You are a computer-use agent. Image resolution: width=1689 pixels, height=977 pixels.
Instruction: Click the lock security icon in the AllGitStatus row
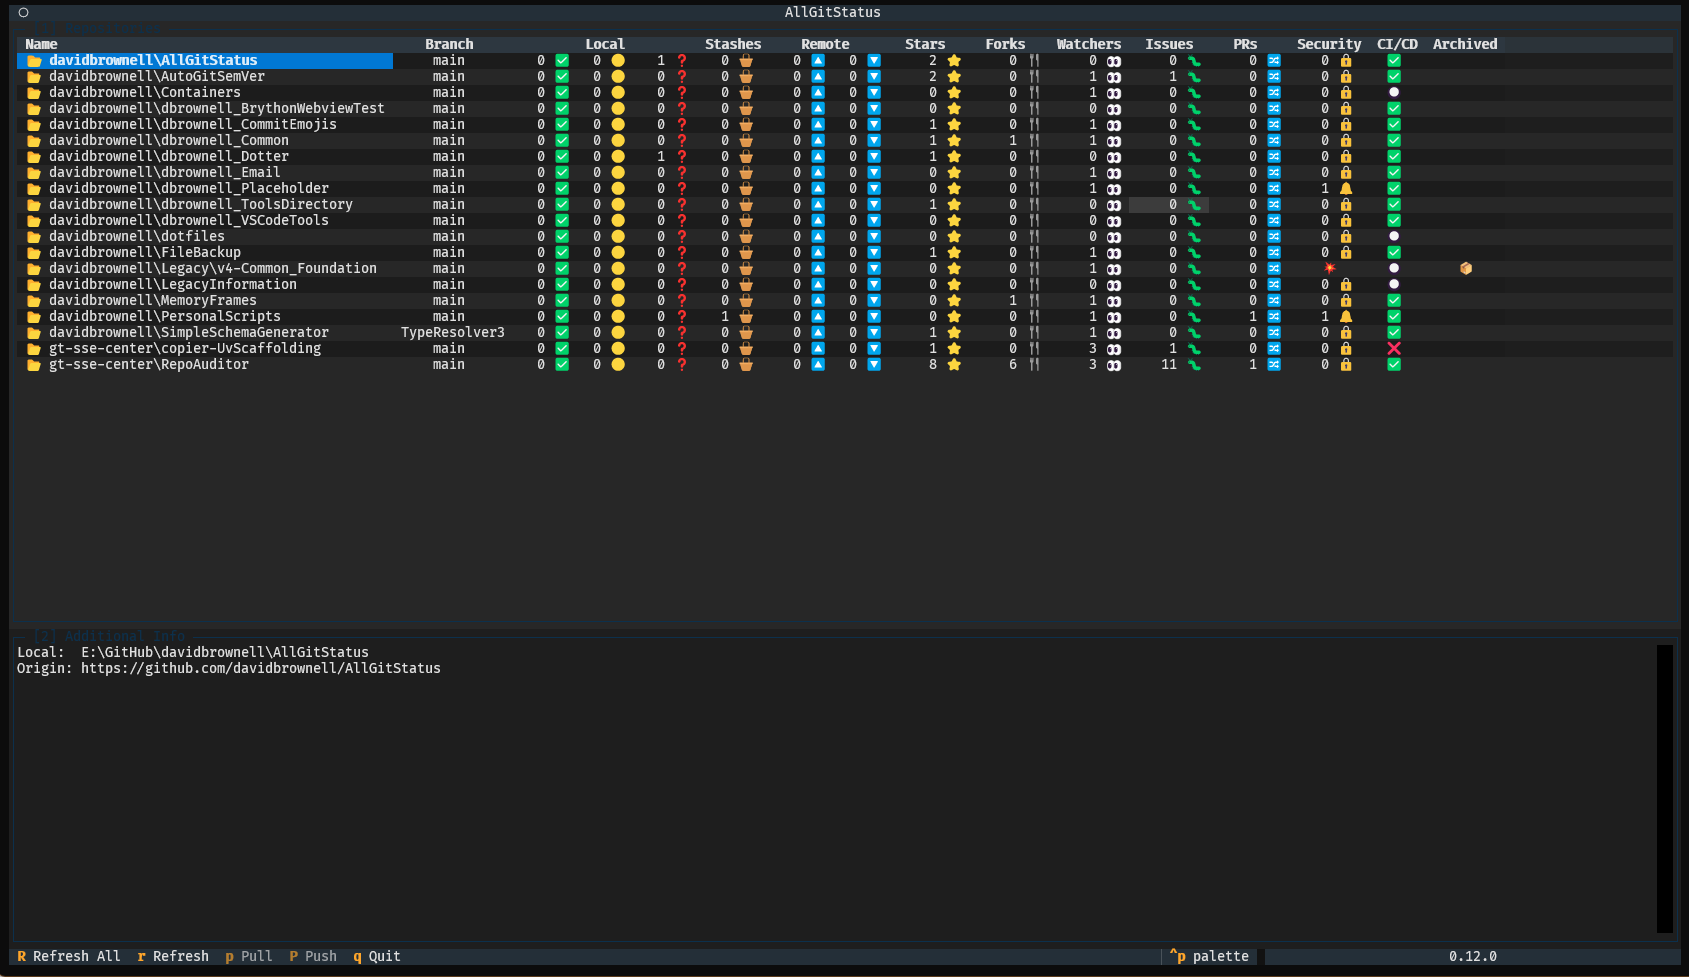(1346, 61)
